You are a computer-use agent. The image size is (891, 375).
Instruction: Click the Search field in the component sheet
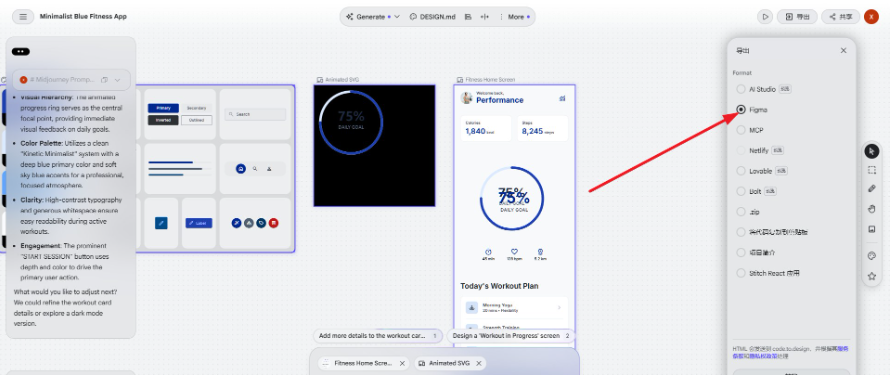pyautogui.click(x=255, y=114)
